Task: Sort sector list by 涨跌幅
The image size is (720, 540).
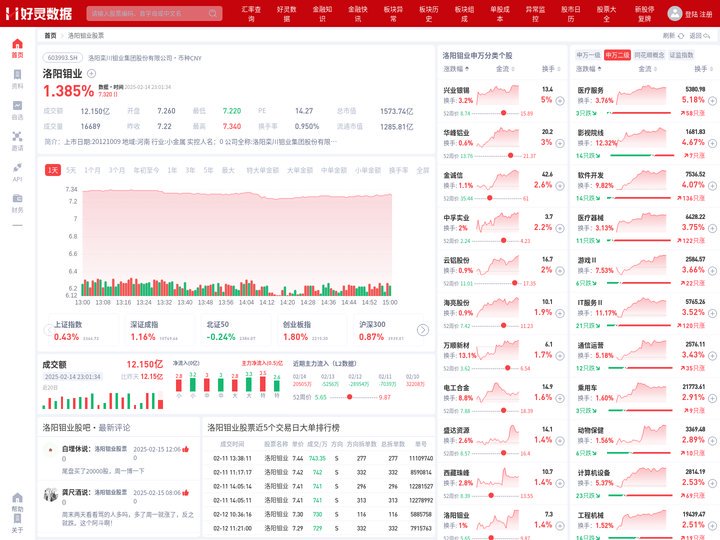Action: [589, 69]
